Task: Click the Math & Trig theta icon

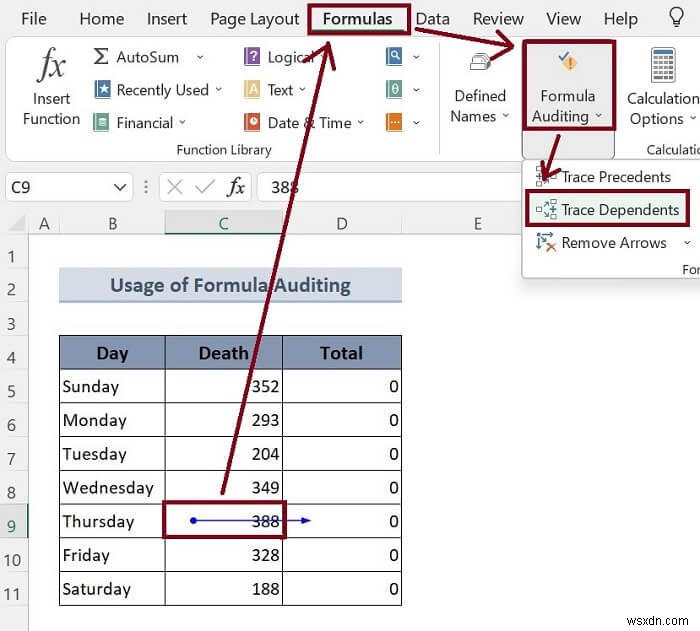Action: [x=394, y=89]
